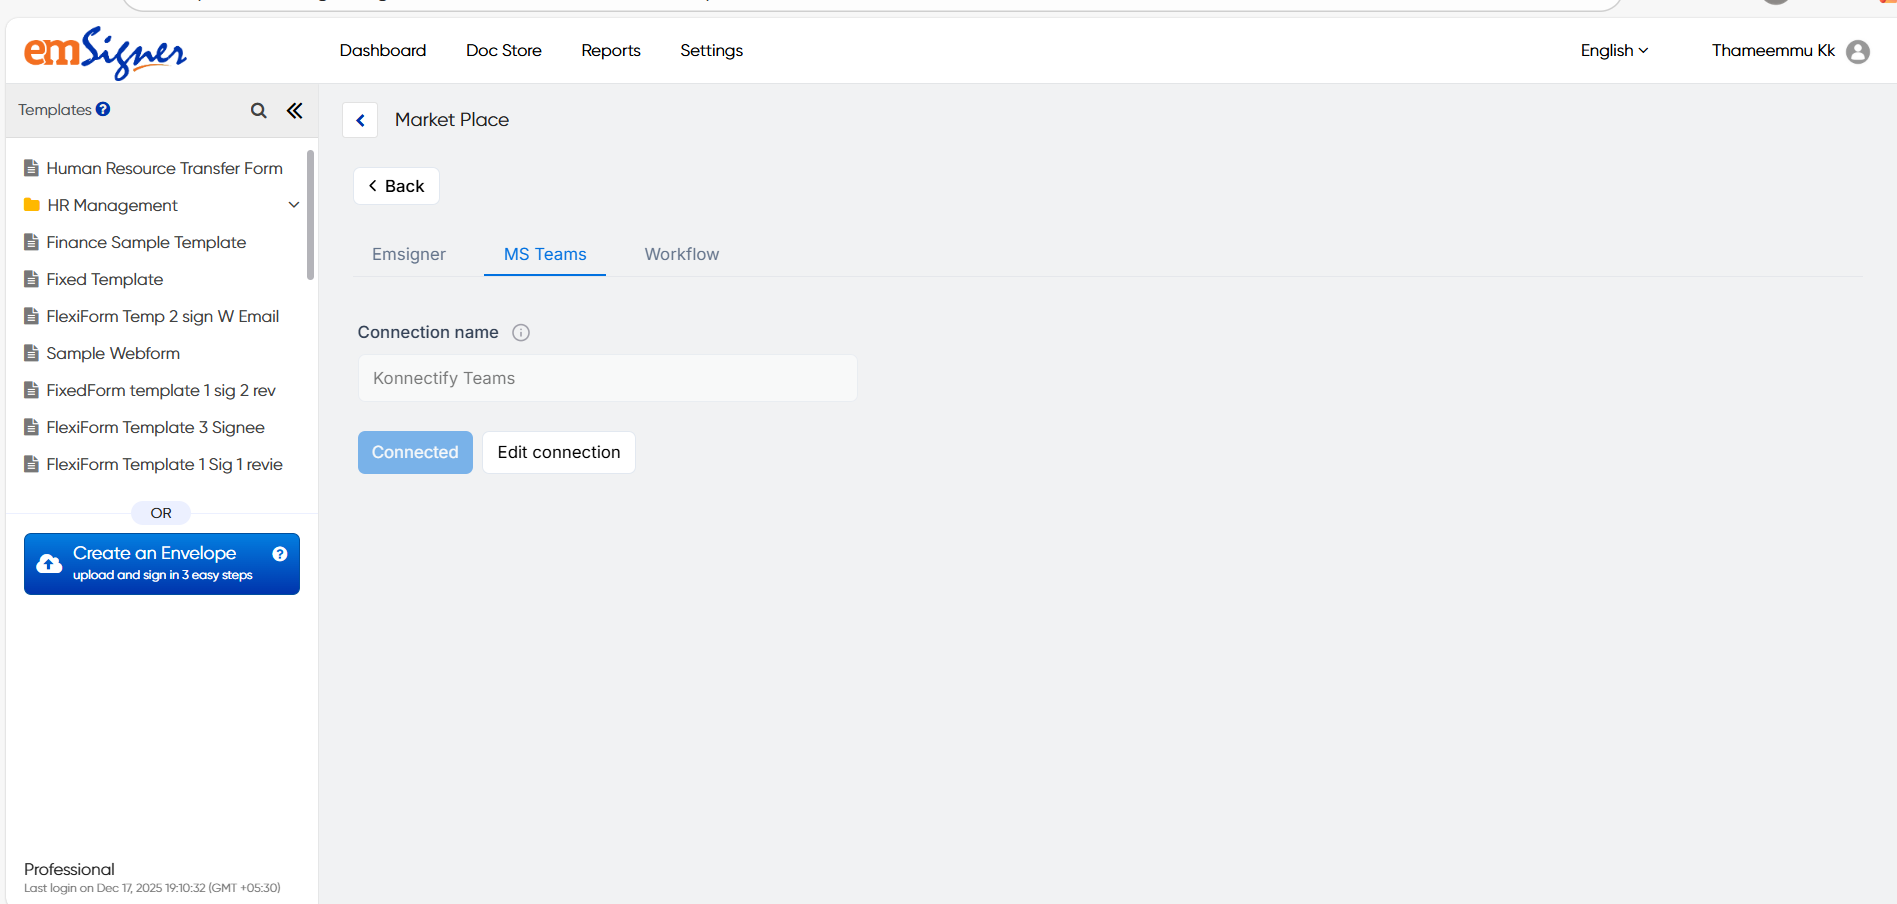Click the Connection name info icon
Image resolution: width=1897 pixels, height=904 pixels.
point(521,333)
